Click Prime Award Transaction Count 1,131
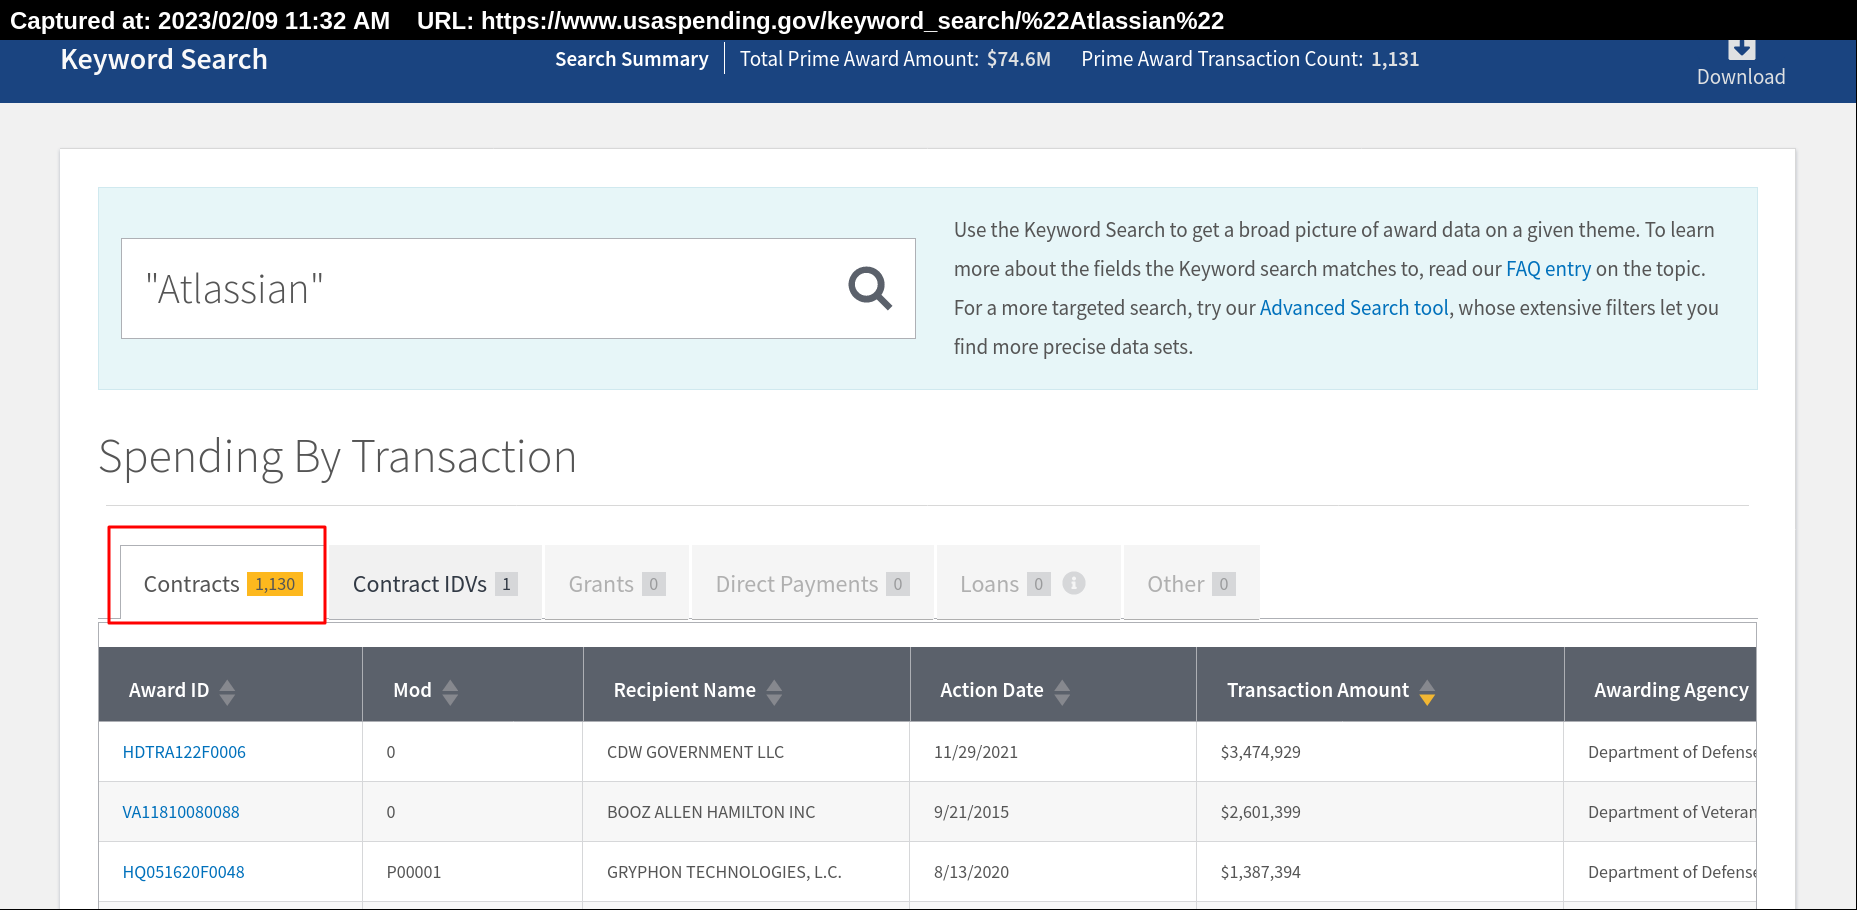This screenshot has height=910, width=1857. (1250, 59)
